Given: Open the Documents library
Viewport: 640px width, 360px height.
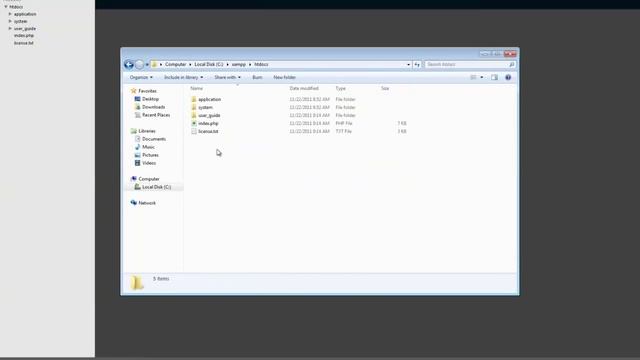Looking at the screenshot, I should coord(150,139).
